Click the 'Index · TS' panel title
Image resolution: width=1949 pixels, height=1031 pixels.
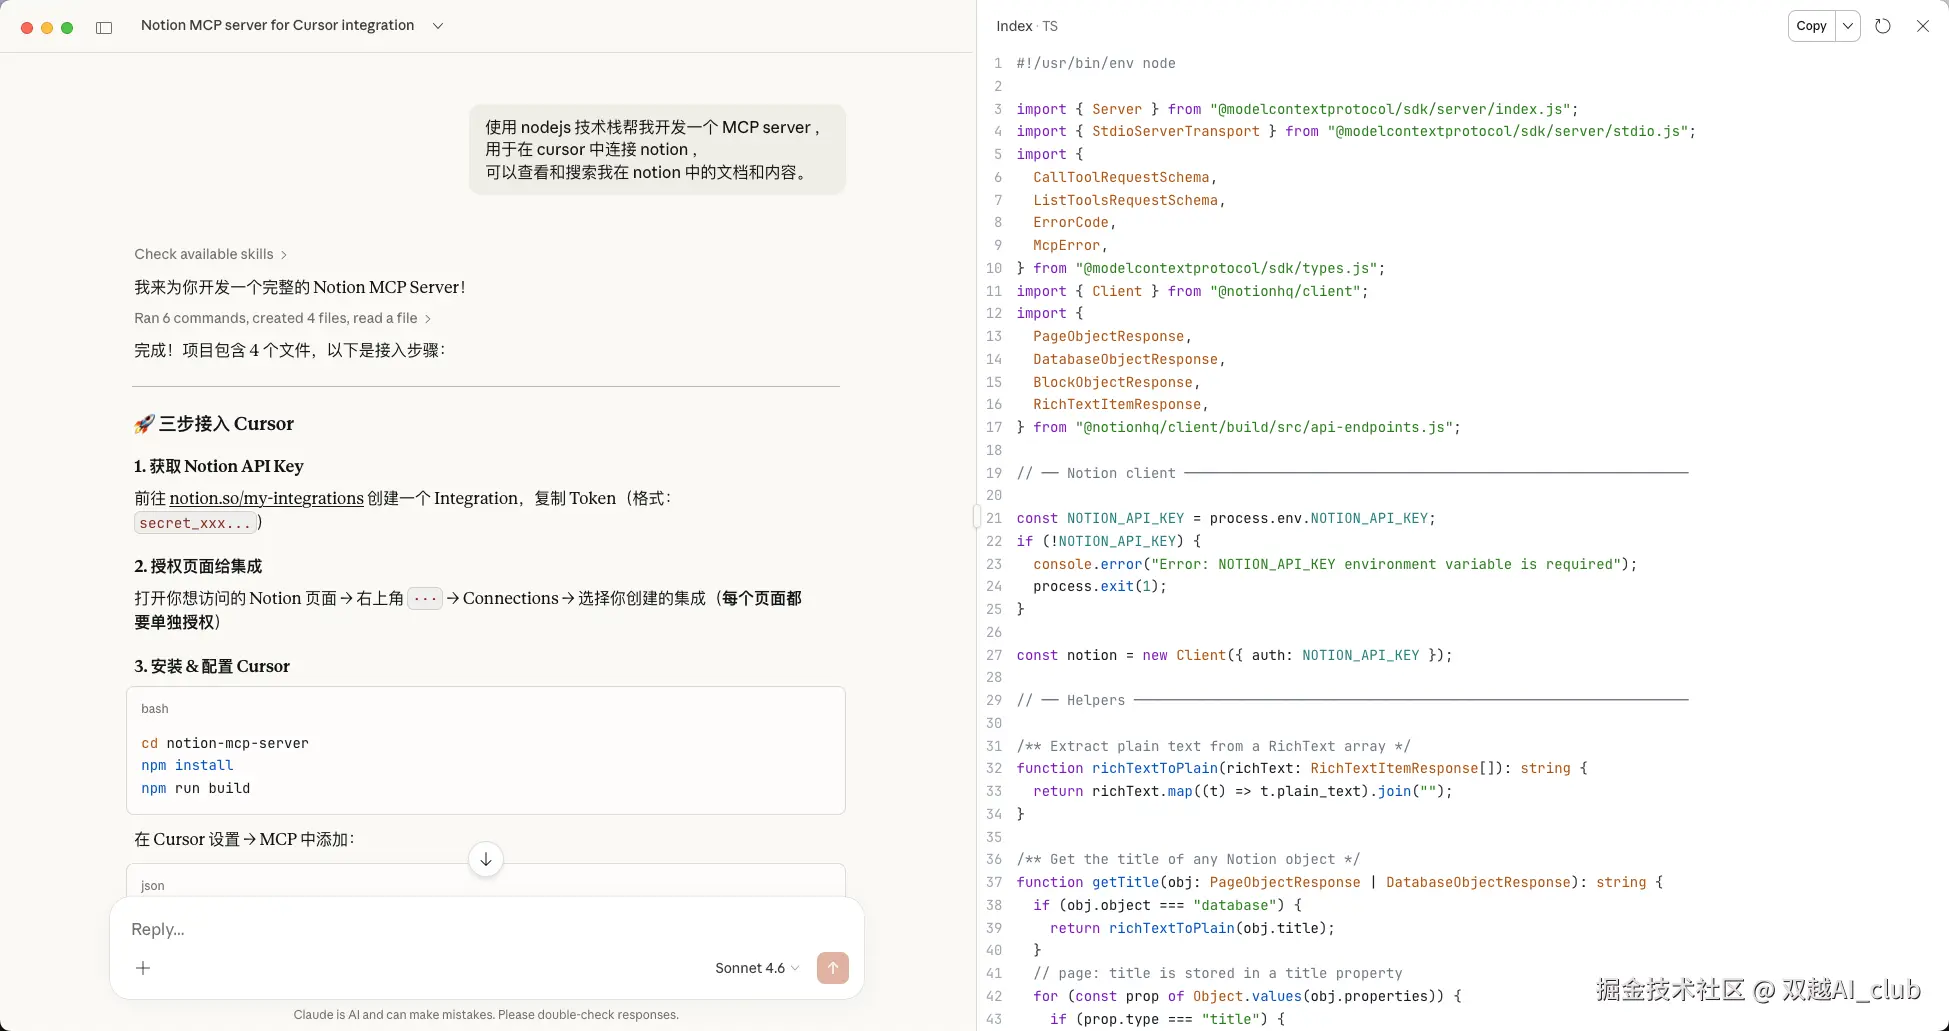pyautogui.click(x=1026, y=26)
